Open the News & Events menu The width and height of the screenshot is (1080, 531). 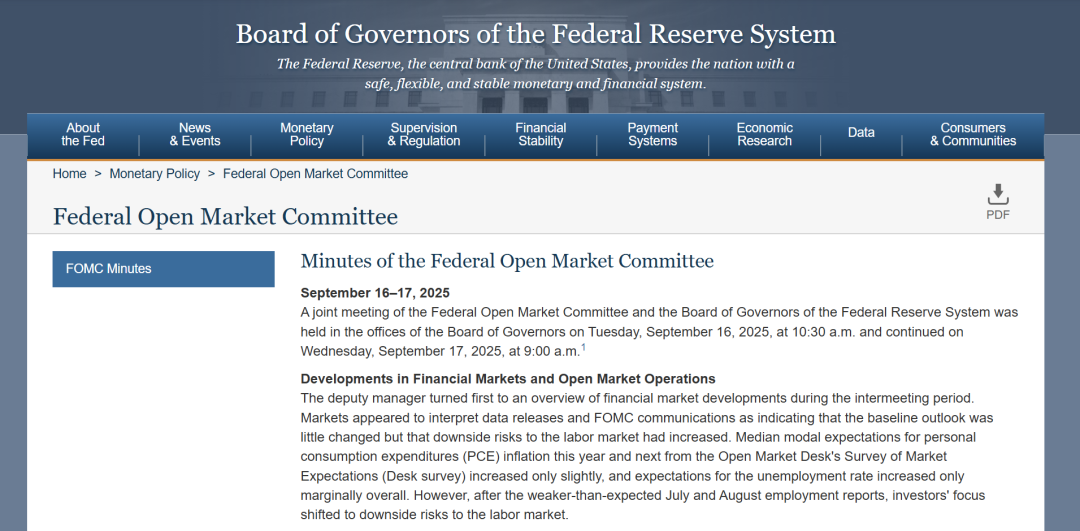click(195, 135)
